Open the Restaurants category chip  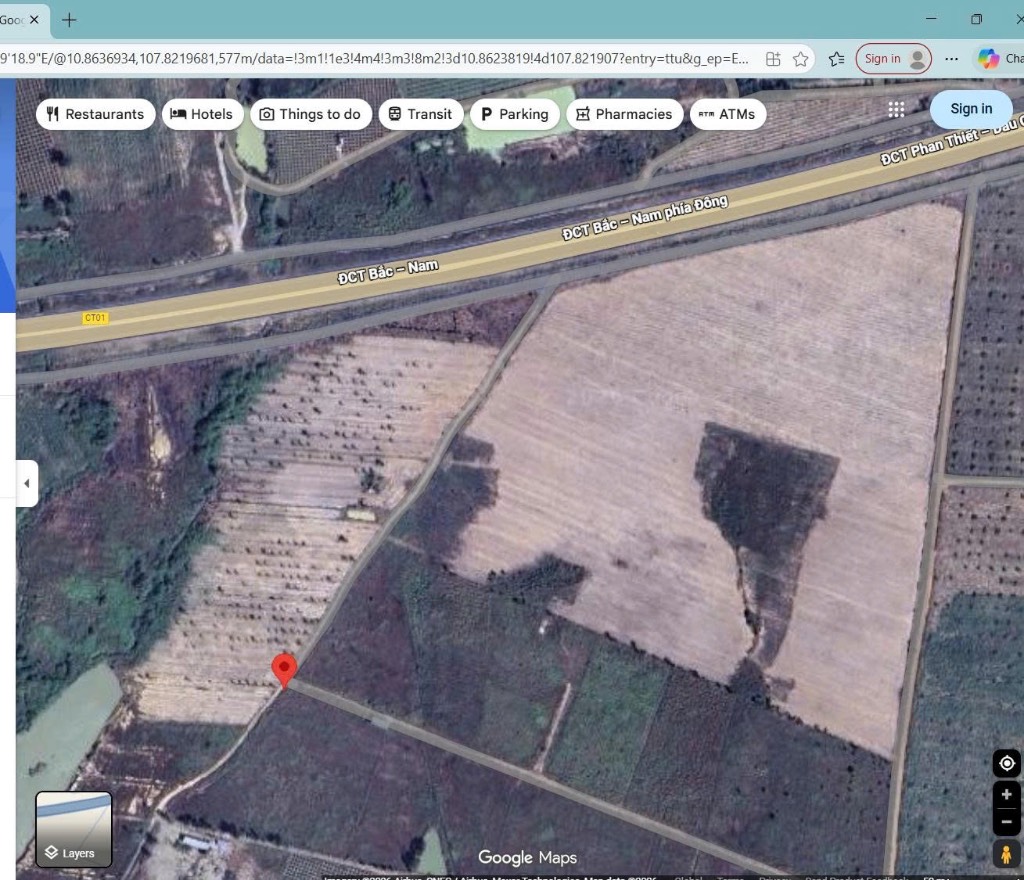[x=95, y=114]
